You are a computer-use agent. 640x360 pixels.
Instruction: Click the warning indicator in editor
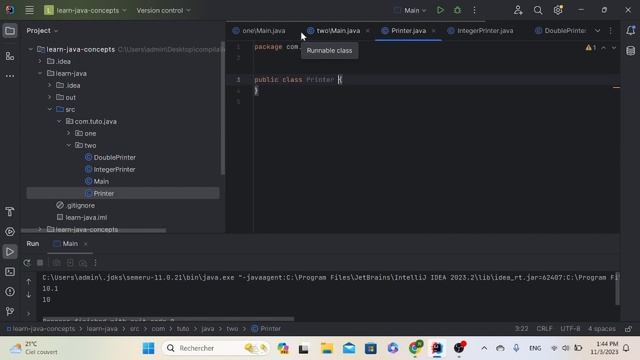point(591,48)
